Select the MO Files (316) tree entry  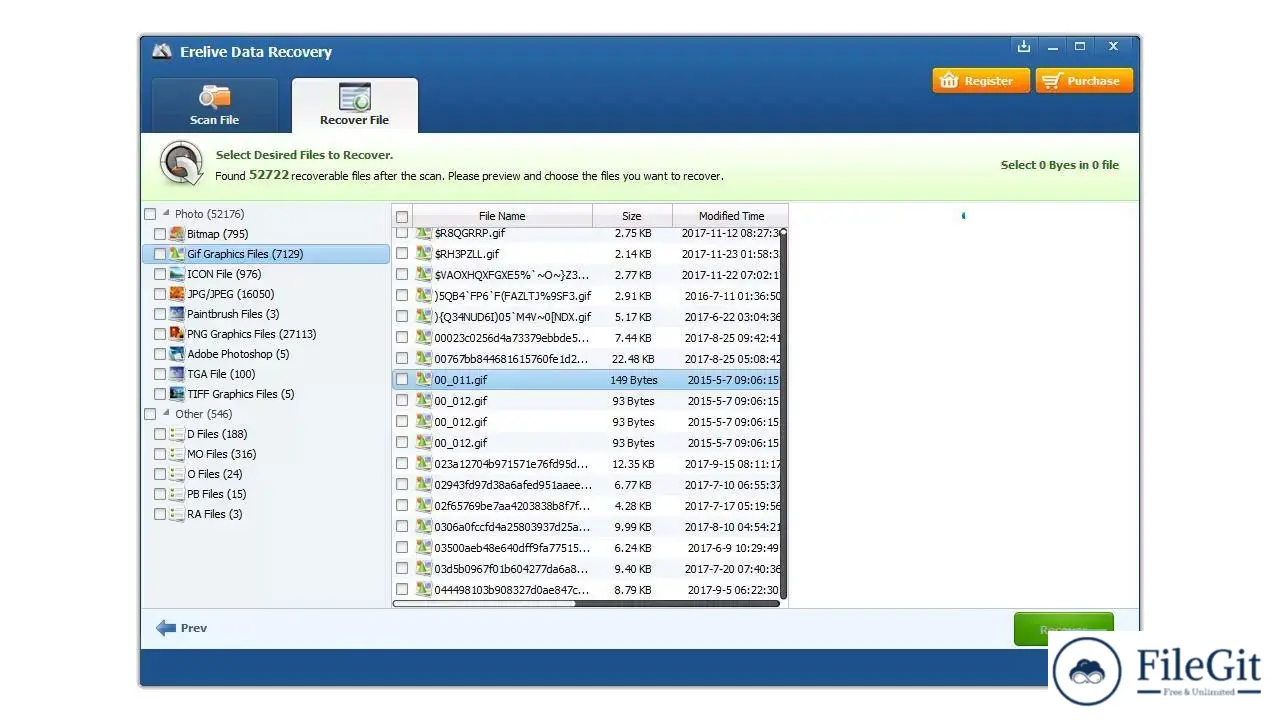point(221,454)
